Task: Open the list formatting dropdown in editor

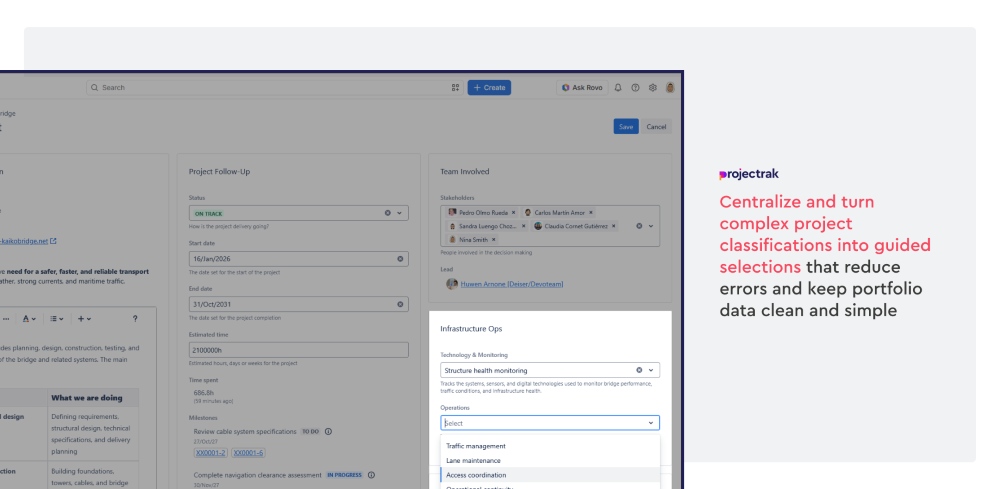Action: tap(57, 319)
